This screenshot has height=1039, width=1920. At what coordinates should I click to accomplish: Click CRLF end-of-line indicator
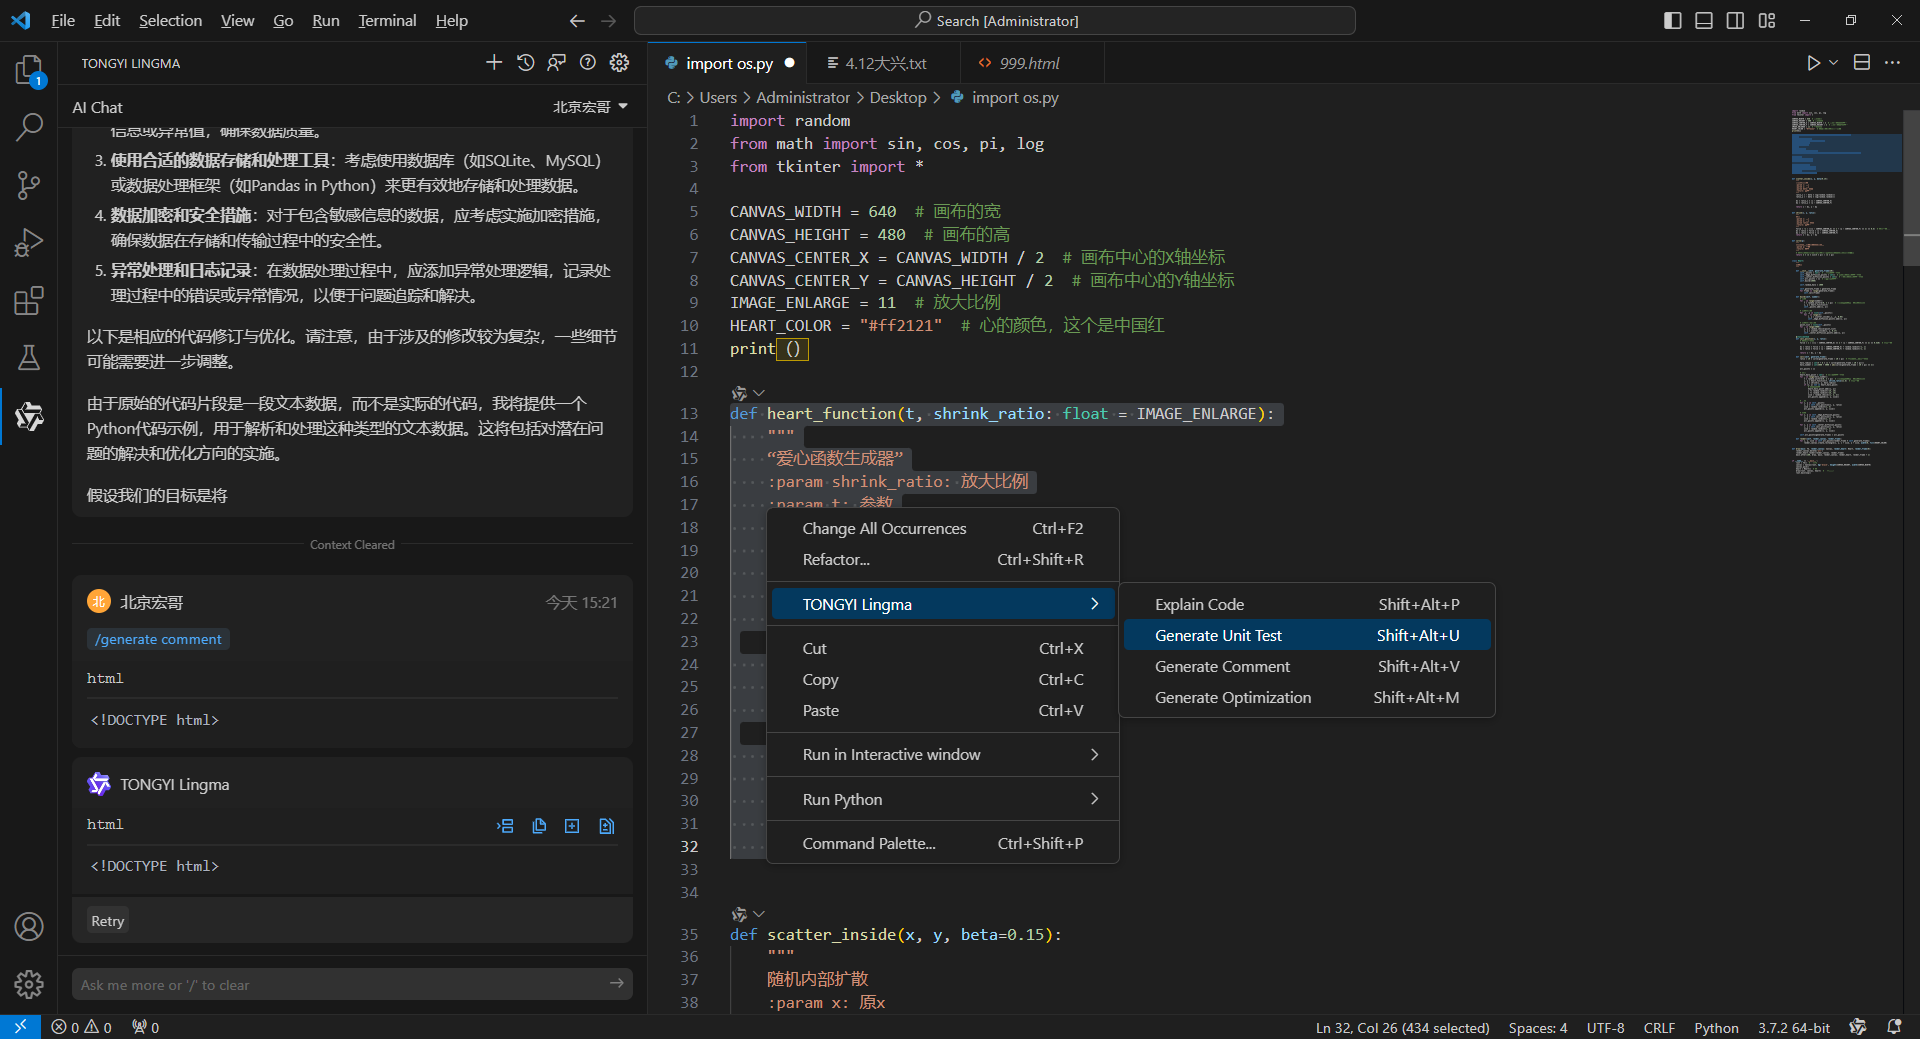[x=1659, y=1027]
